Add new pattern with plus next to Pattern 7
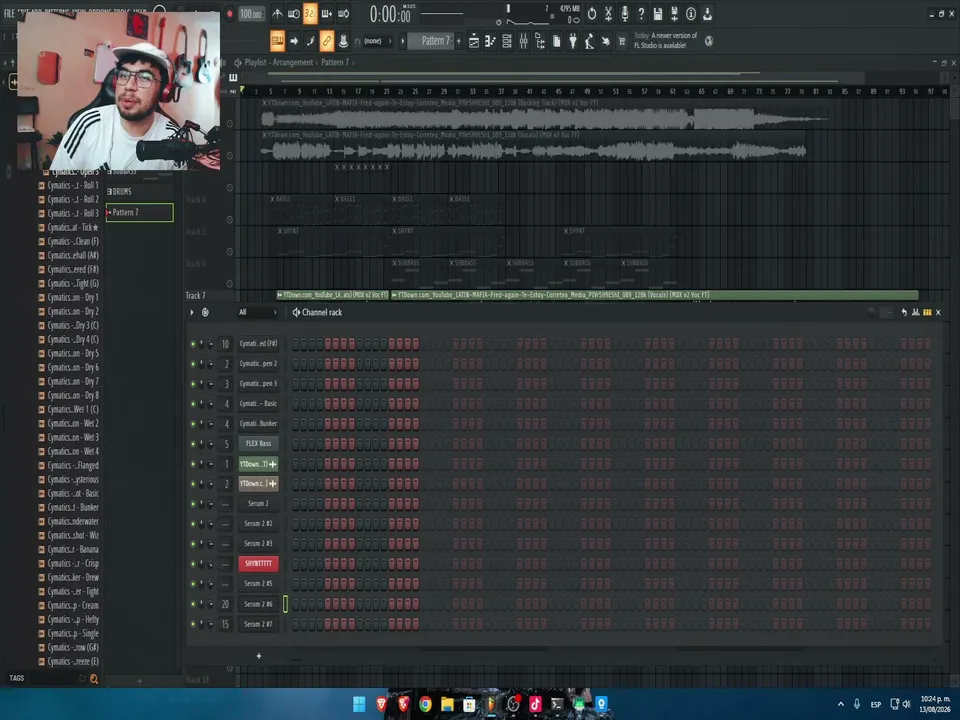Screen dimensions: 960x720 pyautogui.click(x=459, y=41)
